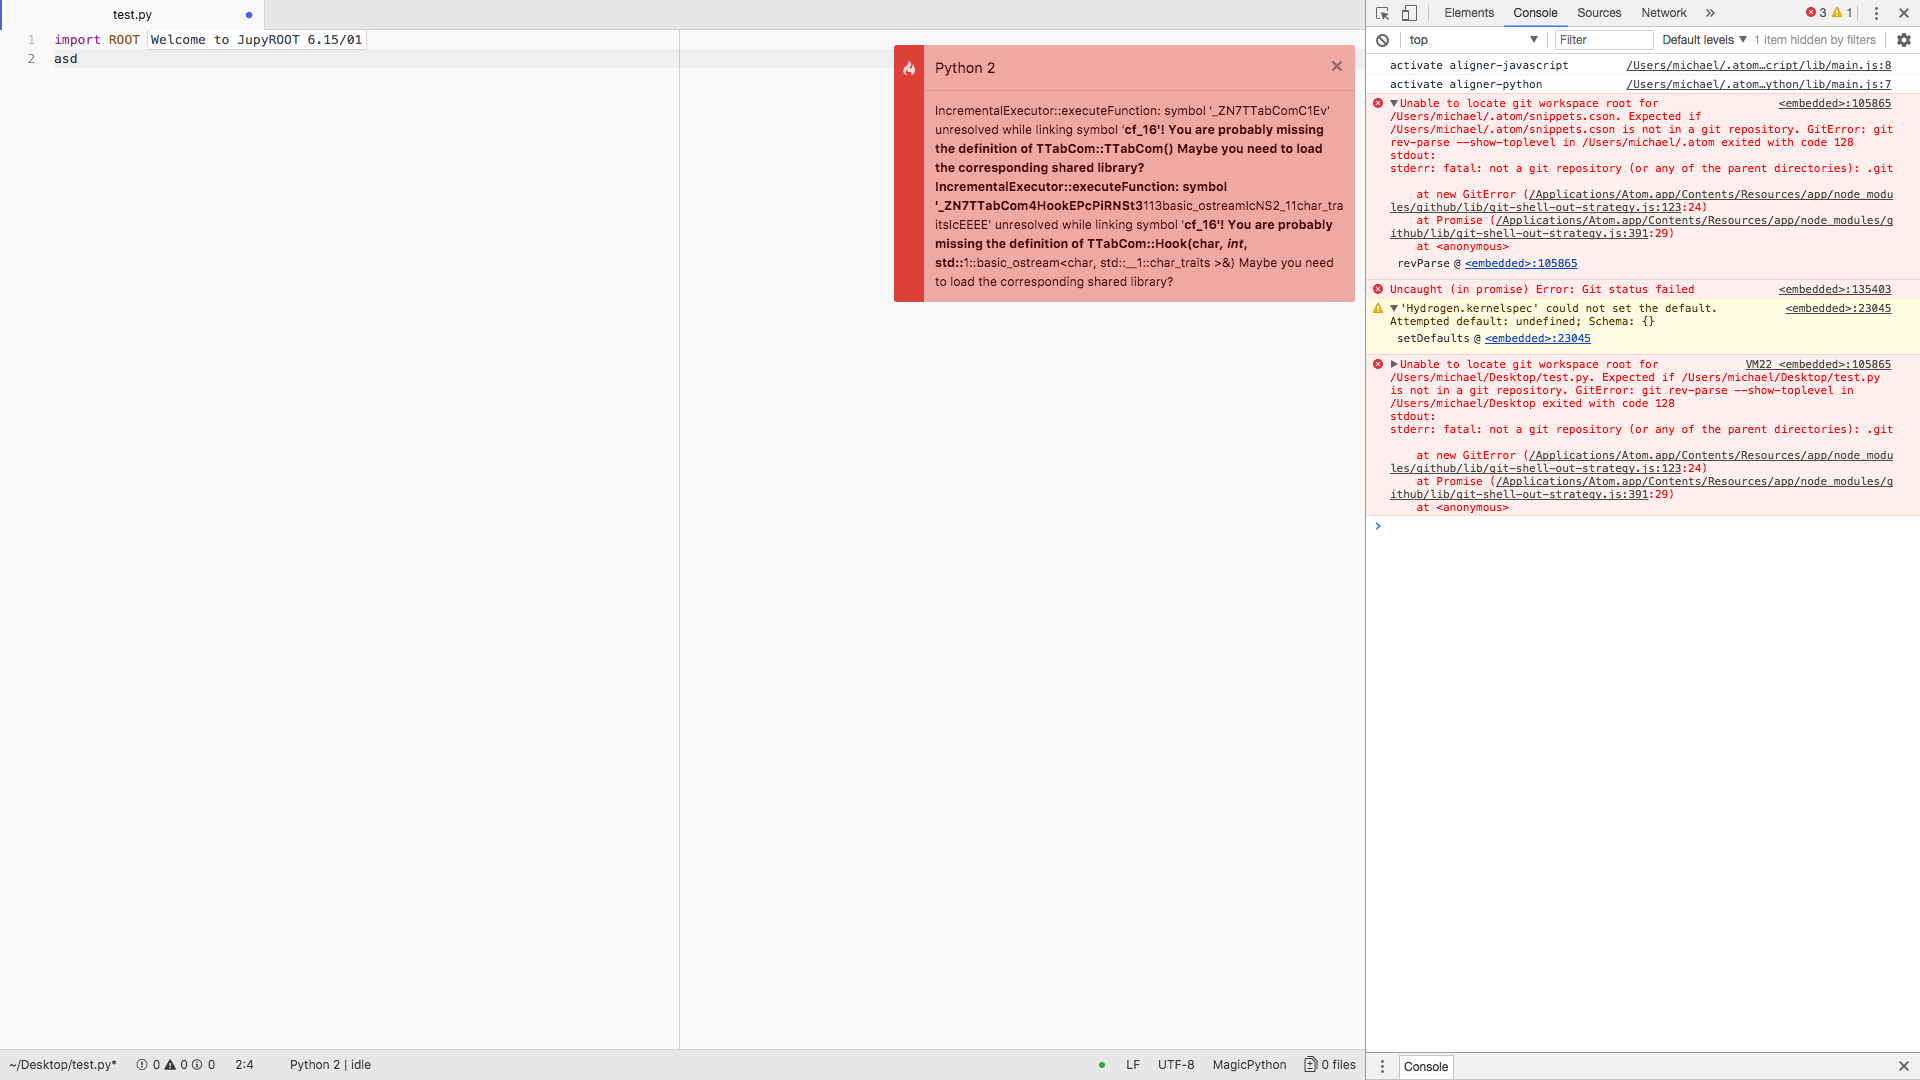Screen dimensions: 1920x1080
Task: Click 'Python 2 | idle' in the status bar
Action: pos(329,1065)
